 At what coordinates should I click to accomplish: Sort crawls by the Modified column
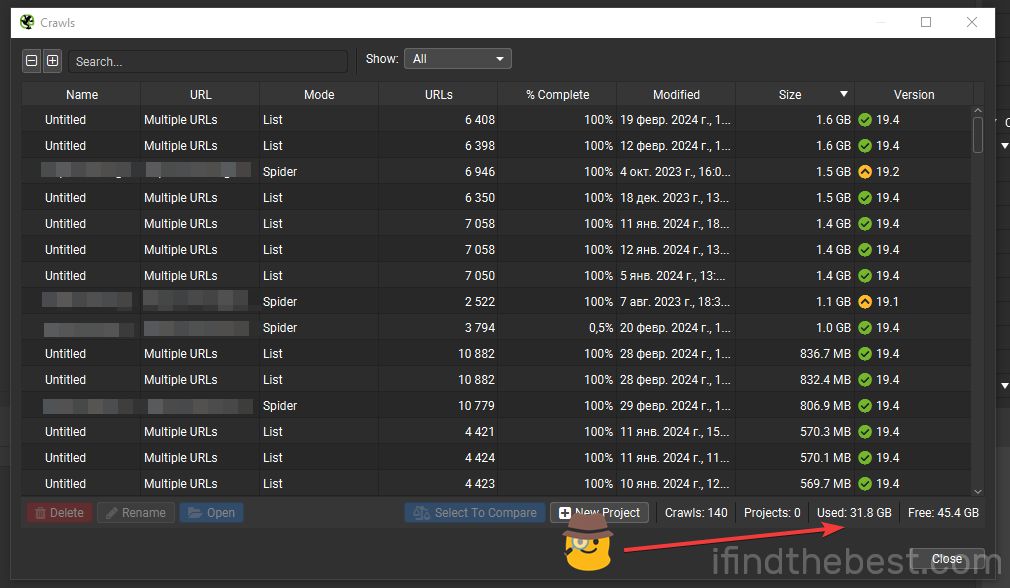tap(675, 93)
